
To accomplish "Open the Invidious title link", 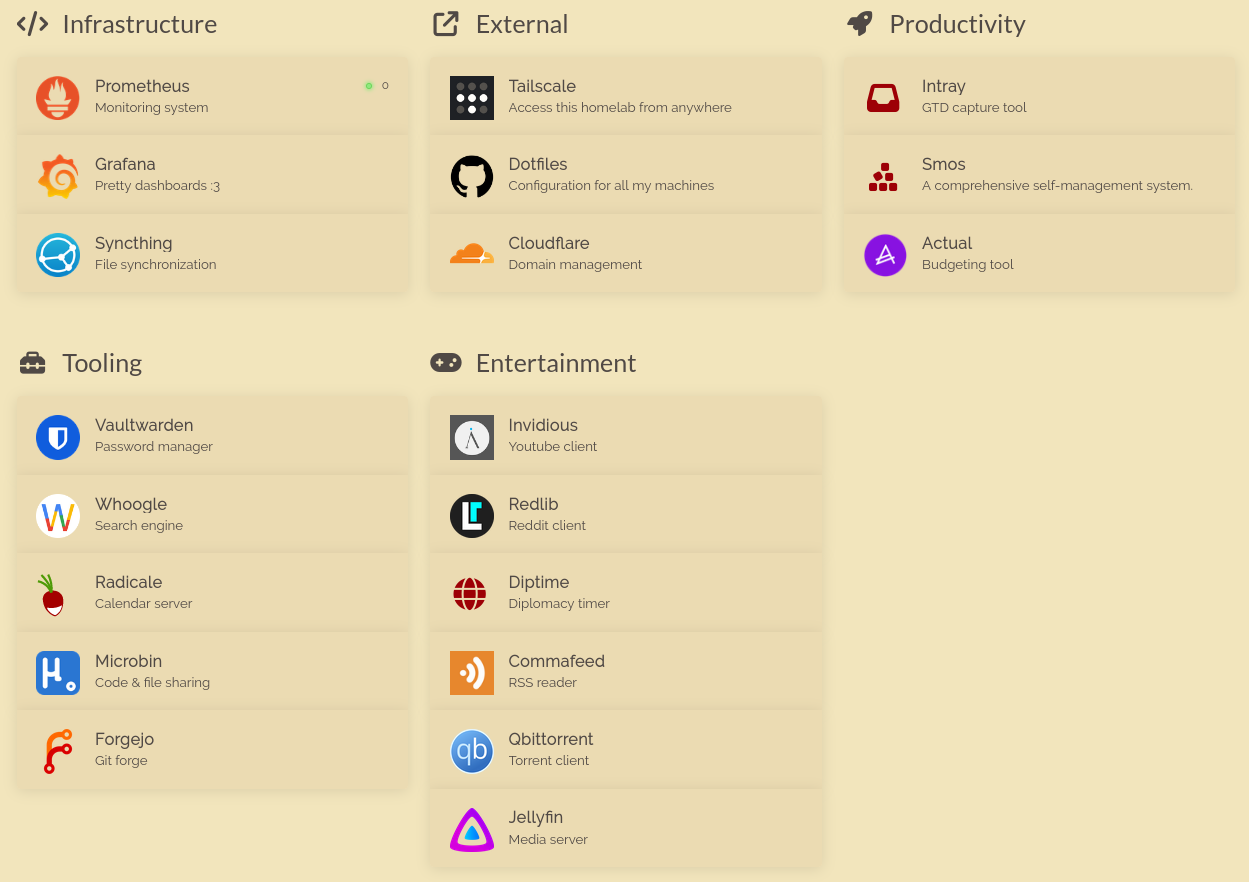I will (543, 425).
